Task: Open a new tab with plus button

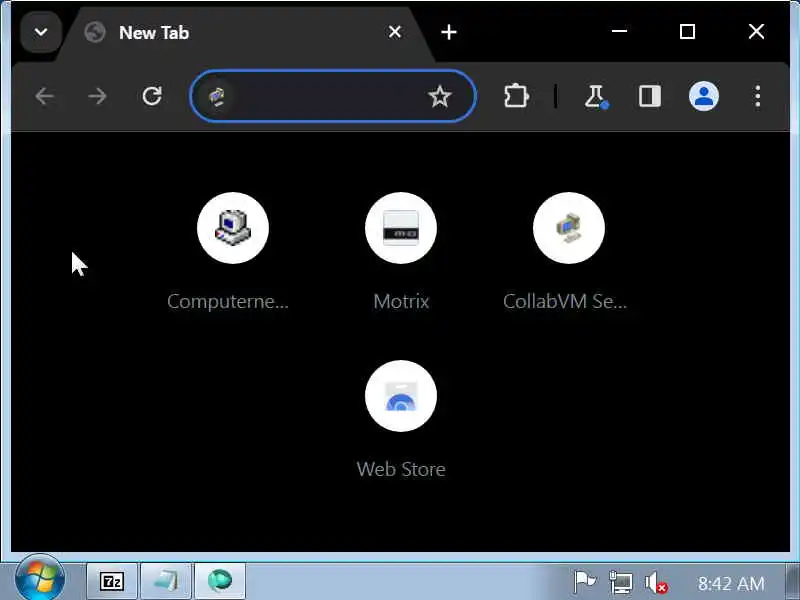Action: coord(448,32)
